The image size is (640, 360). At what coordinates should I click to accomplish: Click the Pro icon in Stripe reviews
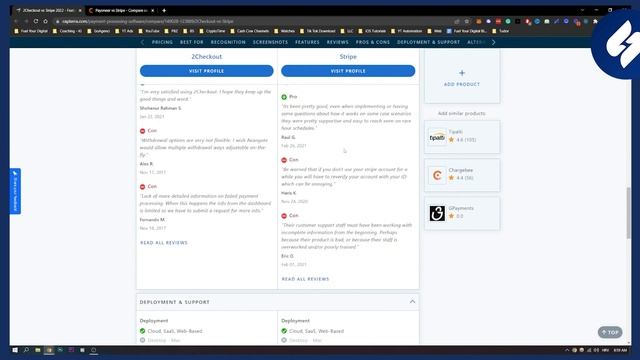[284, 97]
